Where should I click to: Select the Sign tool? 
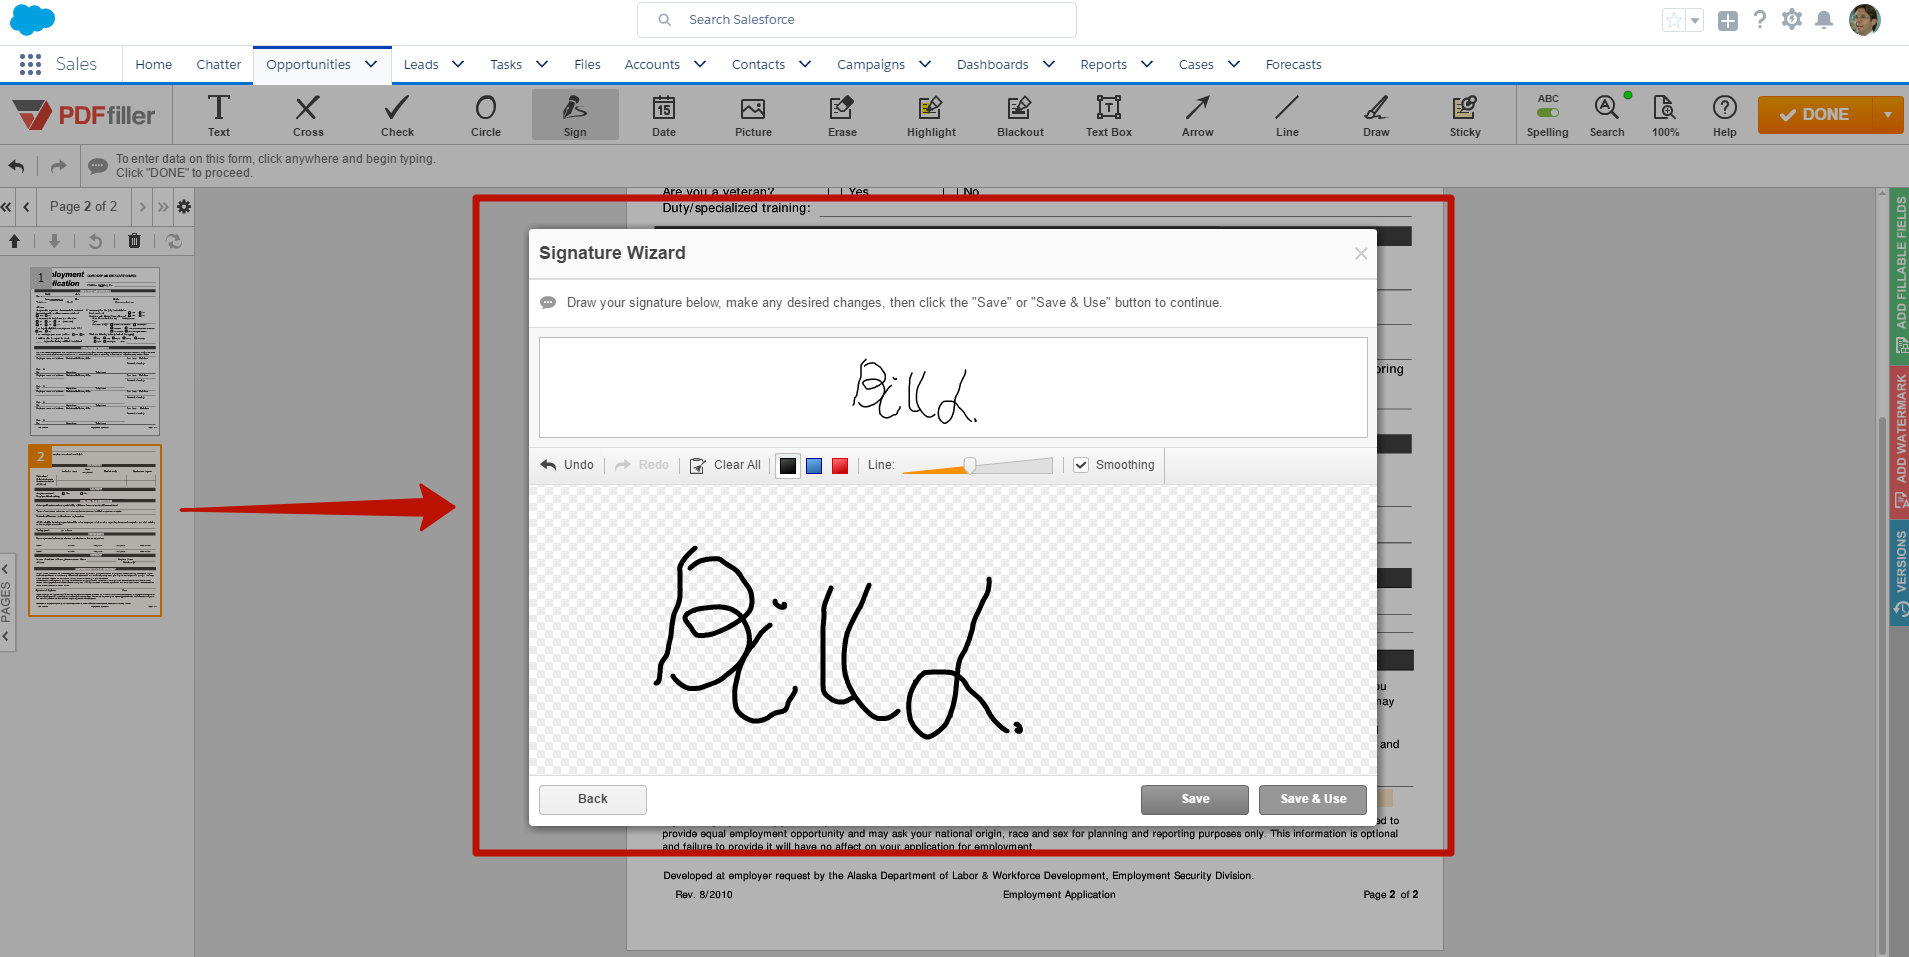click(x=575, y=114)
